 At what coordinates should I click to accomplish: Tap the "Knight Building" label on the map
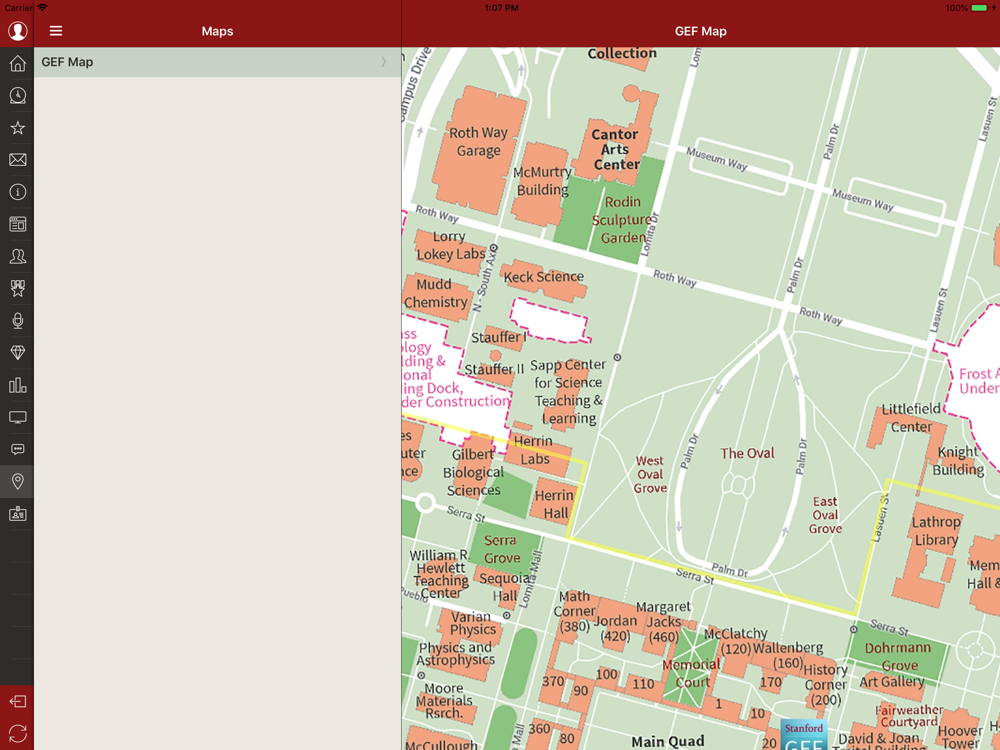[958, 461]
